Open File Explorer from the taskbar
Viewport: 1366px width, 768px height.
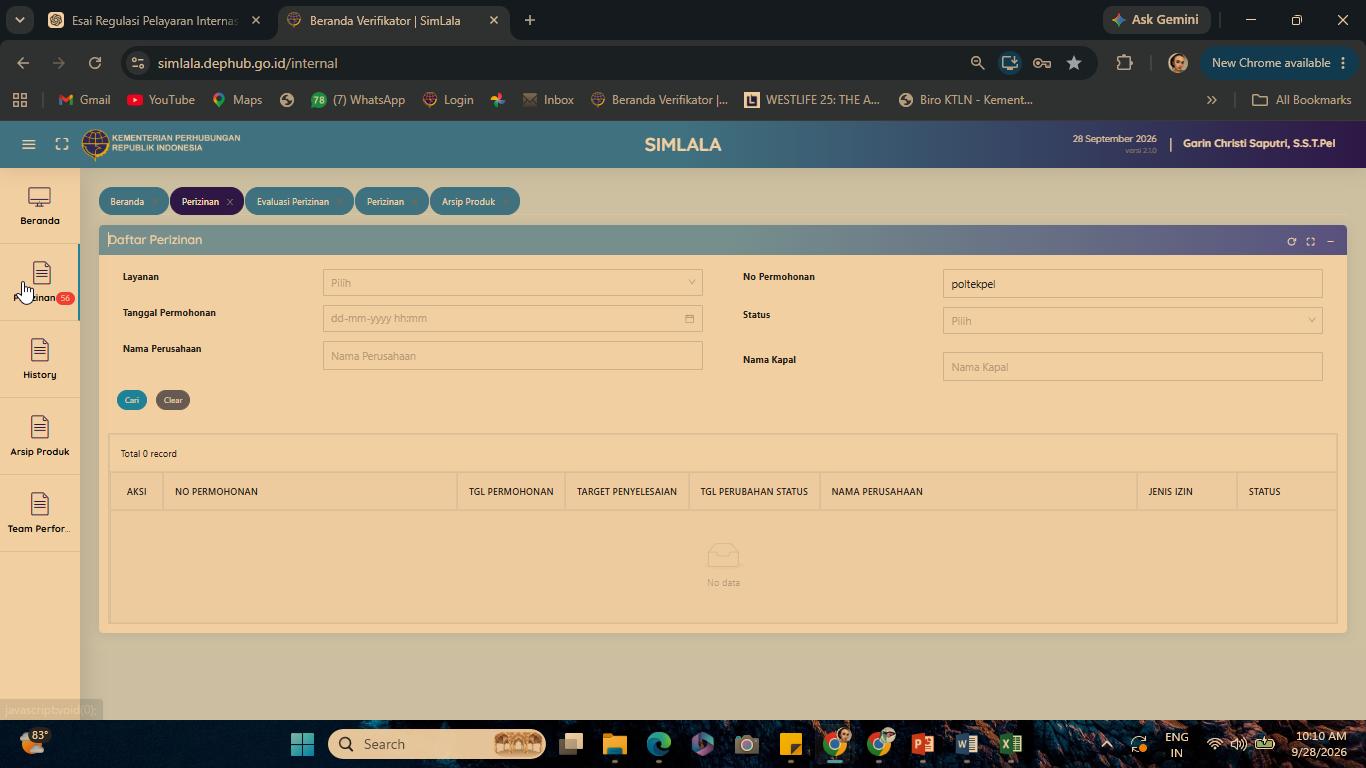tap(614, 744)
